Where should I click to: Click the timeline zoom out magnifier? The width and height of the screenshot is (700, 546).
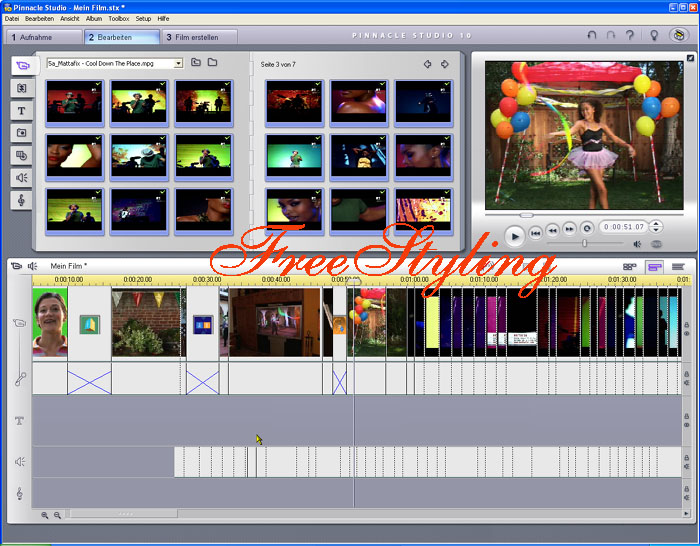pos(58,515)
